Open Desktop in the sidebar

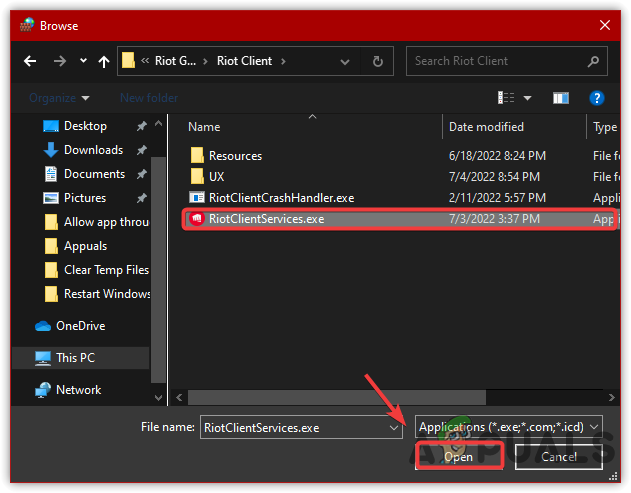[x=85, y=126]
